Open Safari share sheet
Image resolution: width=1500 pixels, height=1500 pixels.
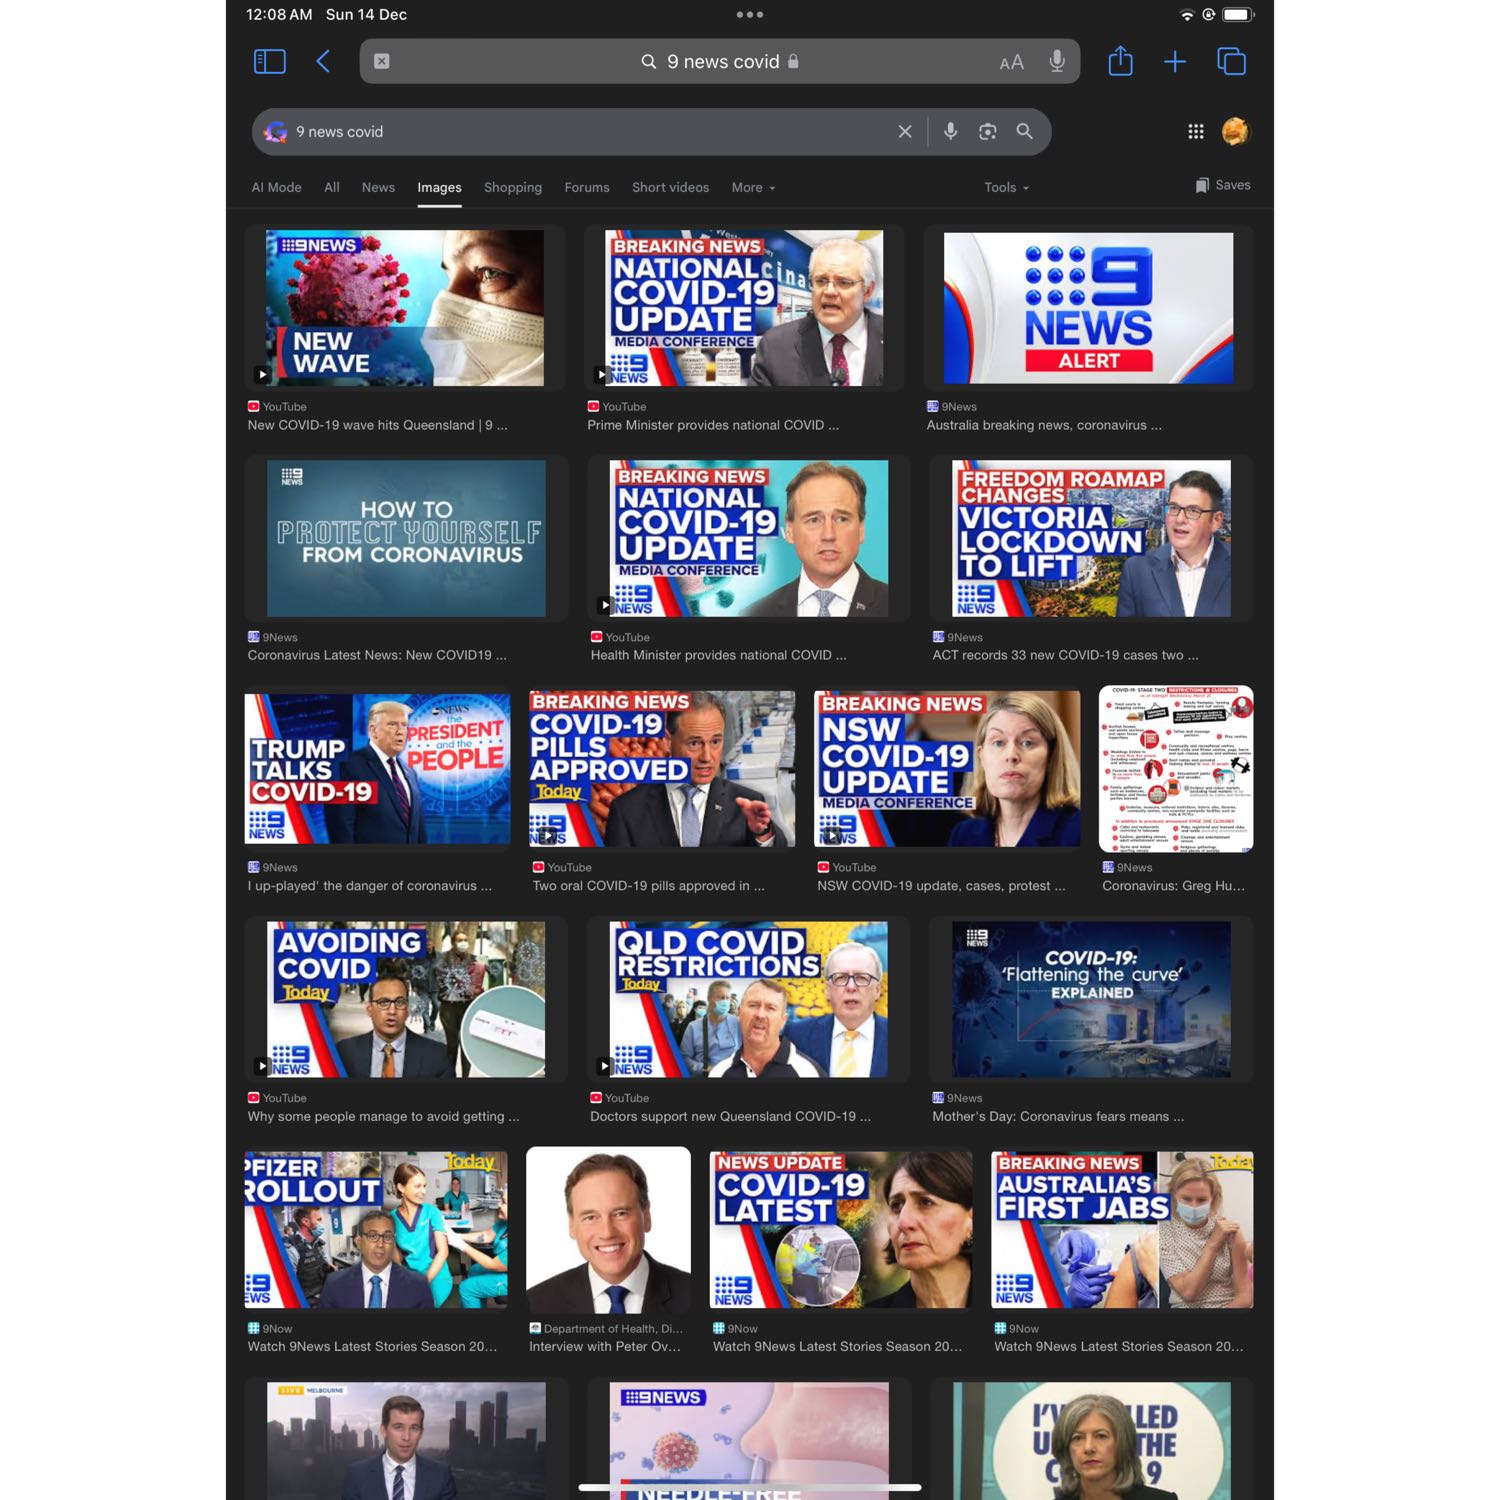1121,61
